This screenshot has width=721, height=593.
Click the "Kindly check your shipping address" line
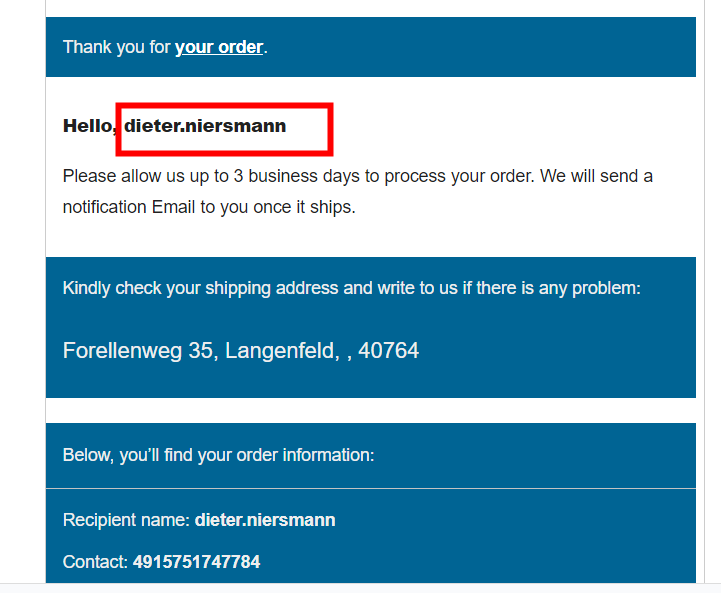[202, 288]
